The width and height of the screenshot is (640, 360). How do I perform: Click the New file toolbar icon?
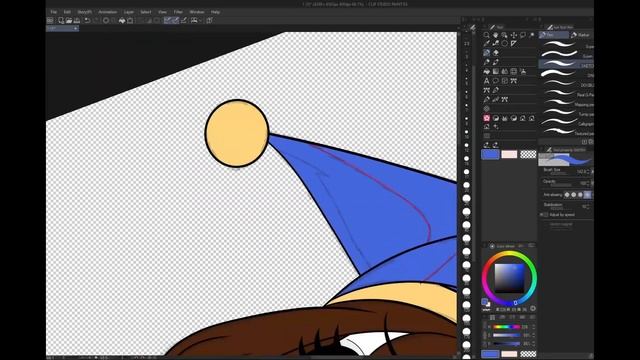[61, 20]
